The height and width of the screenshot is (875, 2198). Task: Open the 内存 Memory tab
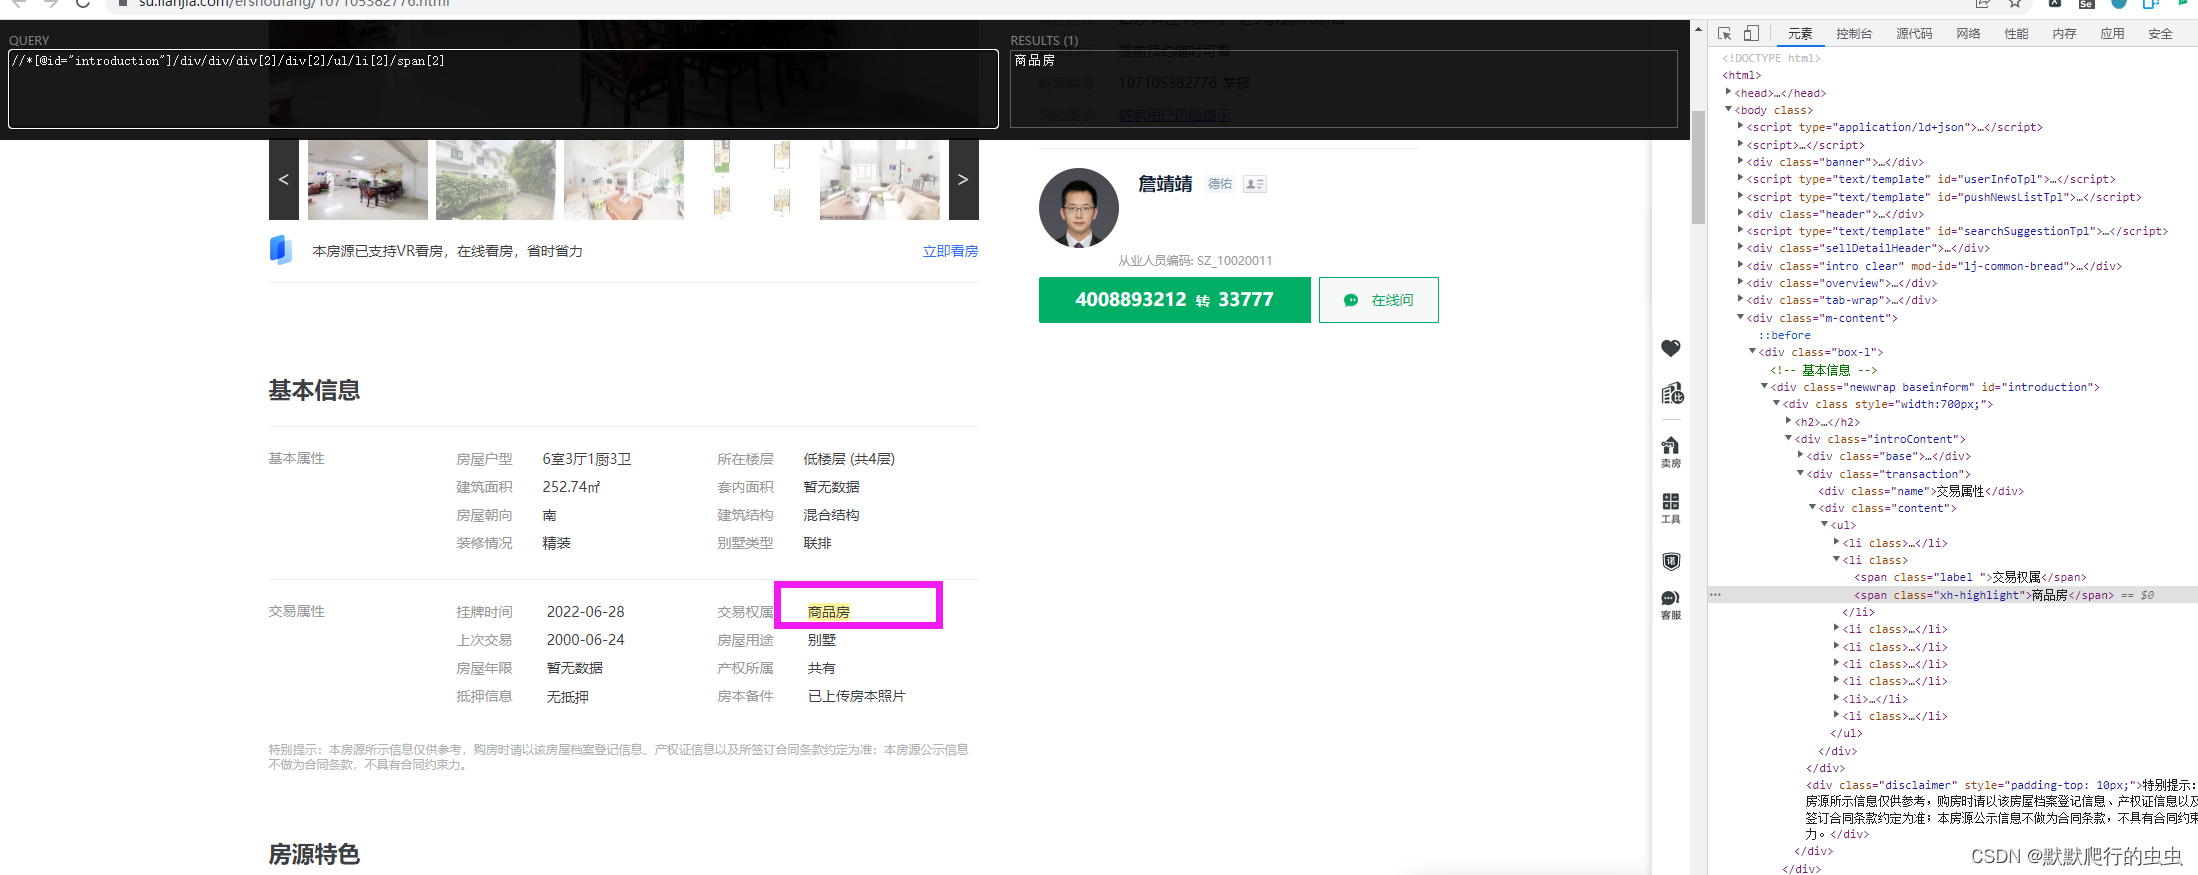[2064, 33]
